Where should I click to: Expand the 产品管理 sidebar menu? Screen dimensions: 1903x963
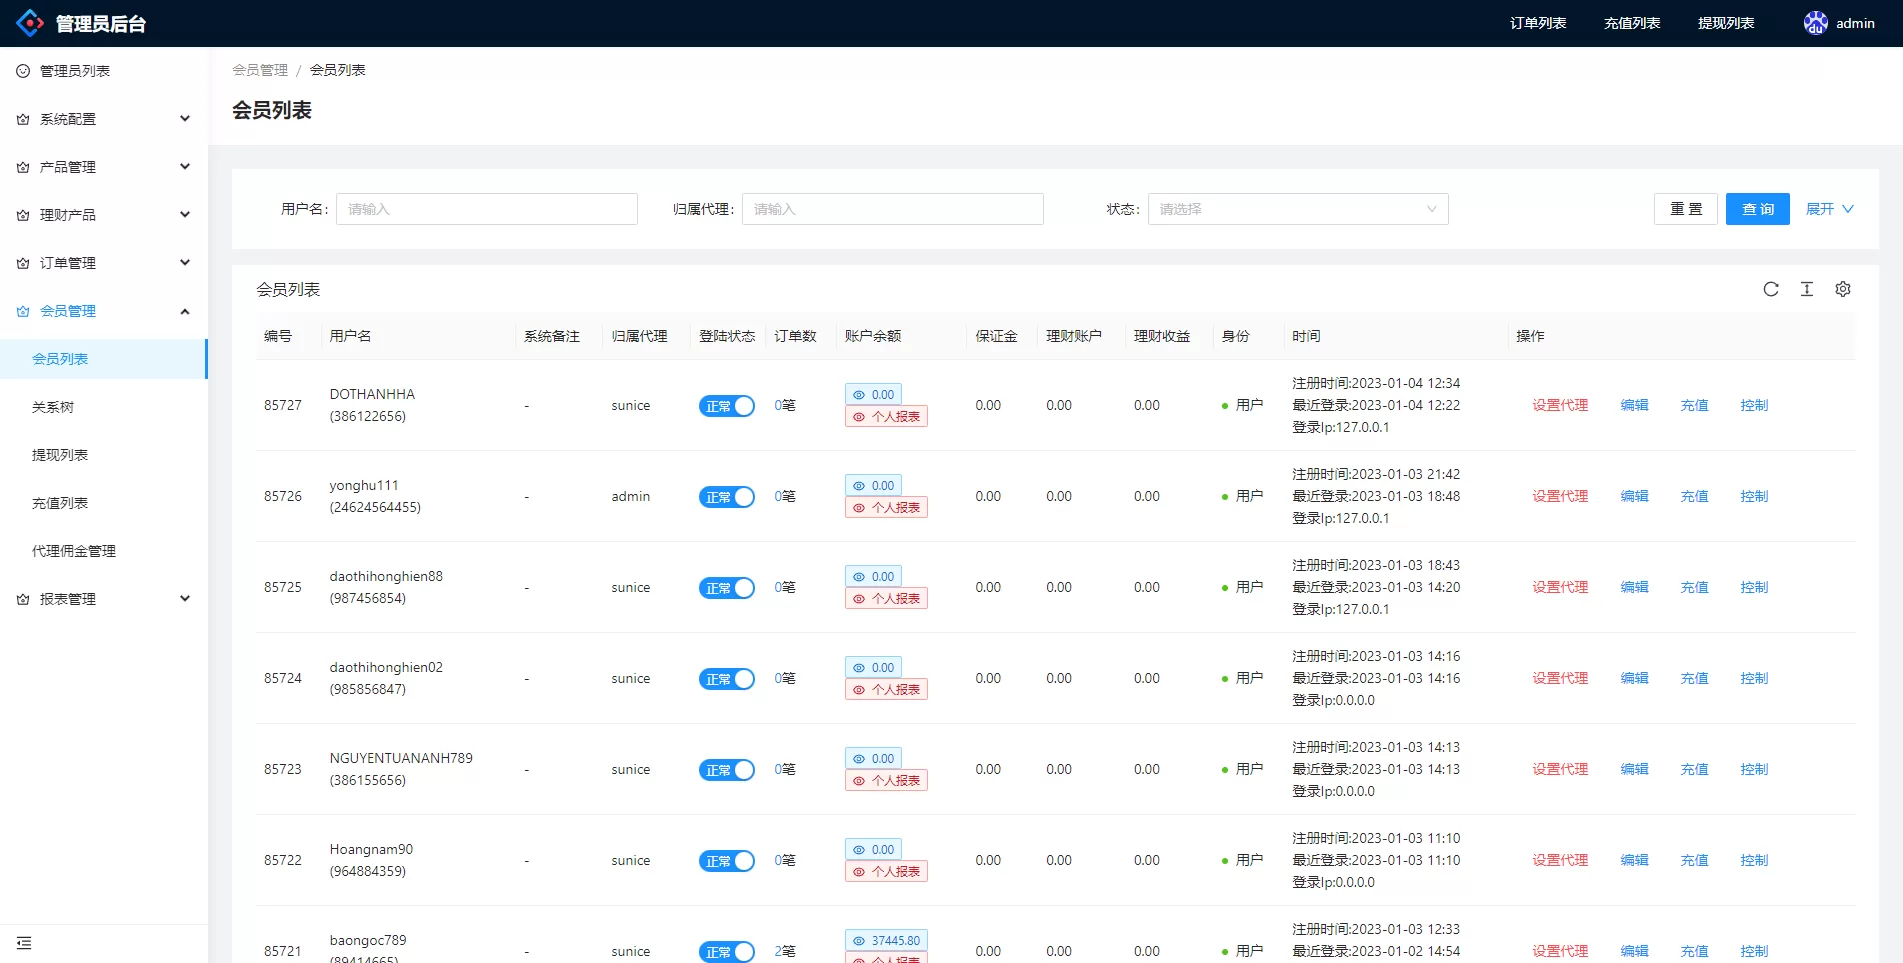pyautogui.click(x=104, y=167)
